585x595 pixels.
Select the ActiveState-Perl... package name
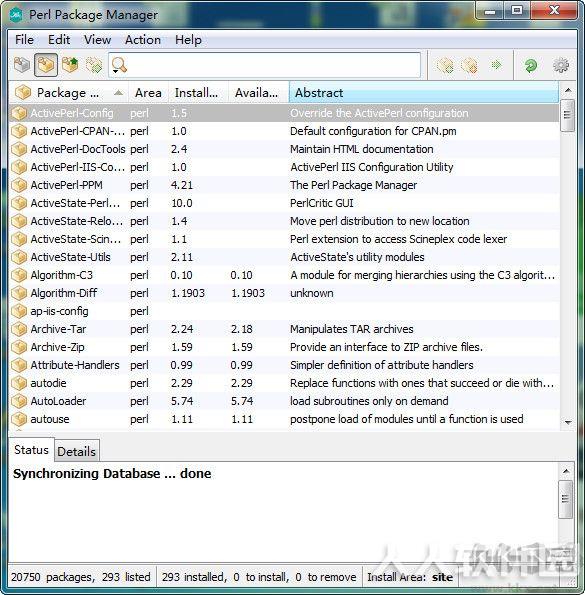tap(75, 203)
